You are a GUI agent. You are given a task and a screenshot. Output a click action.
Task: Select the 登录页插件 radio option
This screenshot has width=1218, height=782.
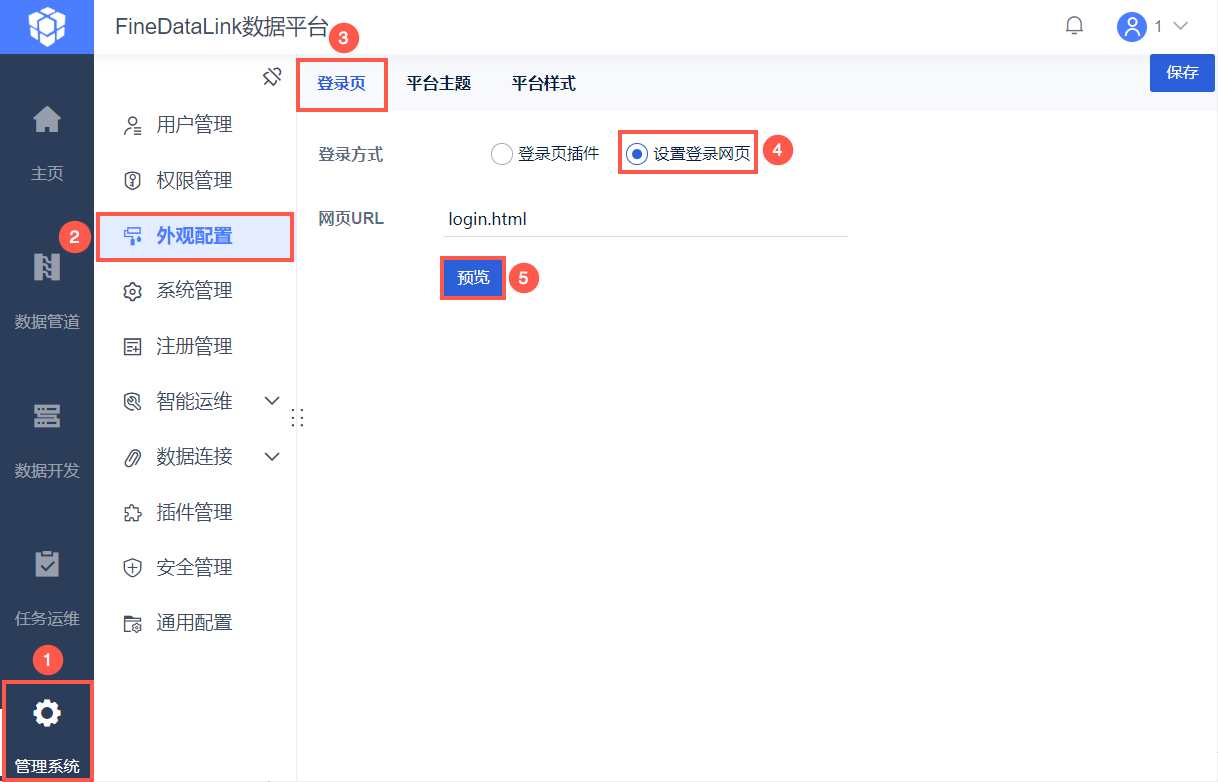click(501, 154)
